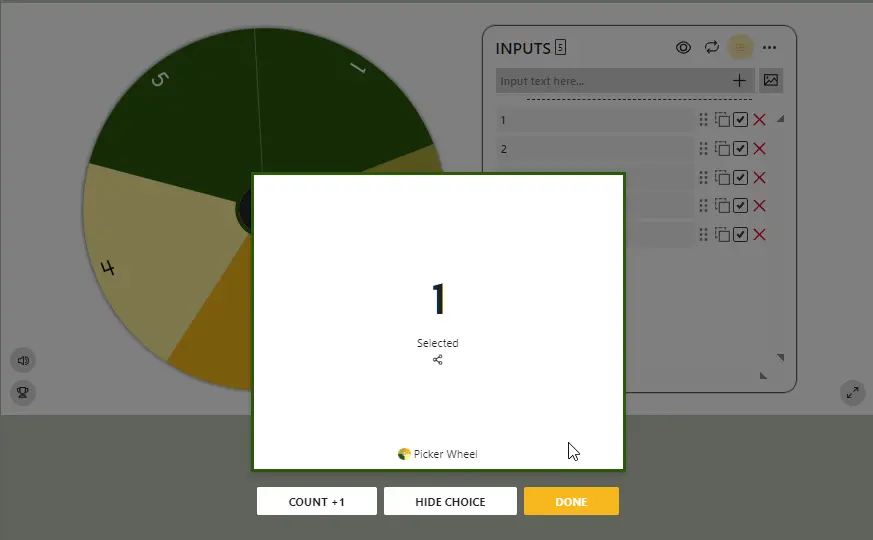Click the input 2 text field
Image resolution: width=873 pixels, height=540 pixels.
pos(595,149)
